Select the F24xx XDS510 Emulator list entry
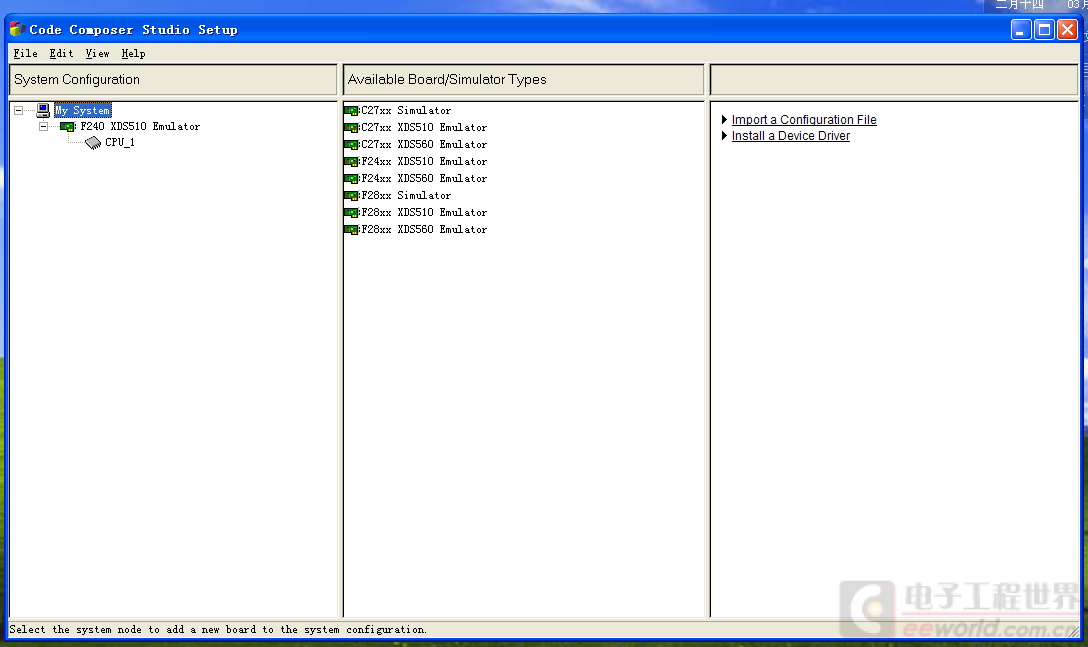Viewport: 1088px width, 647px height. (x=424, y=162)
